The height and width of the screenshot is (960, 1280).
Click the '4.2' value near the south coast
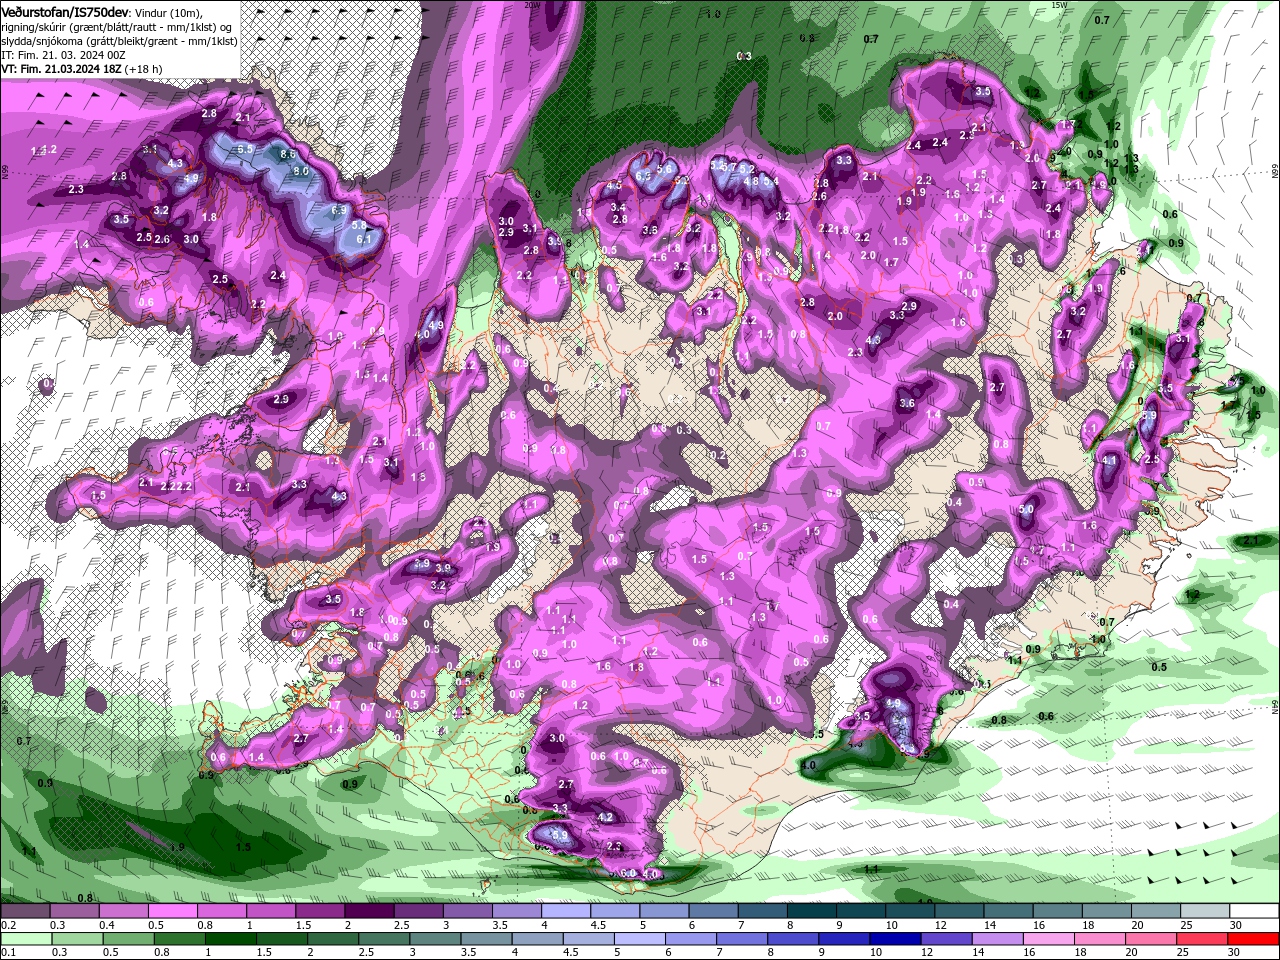(x=605, y=817)
